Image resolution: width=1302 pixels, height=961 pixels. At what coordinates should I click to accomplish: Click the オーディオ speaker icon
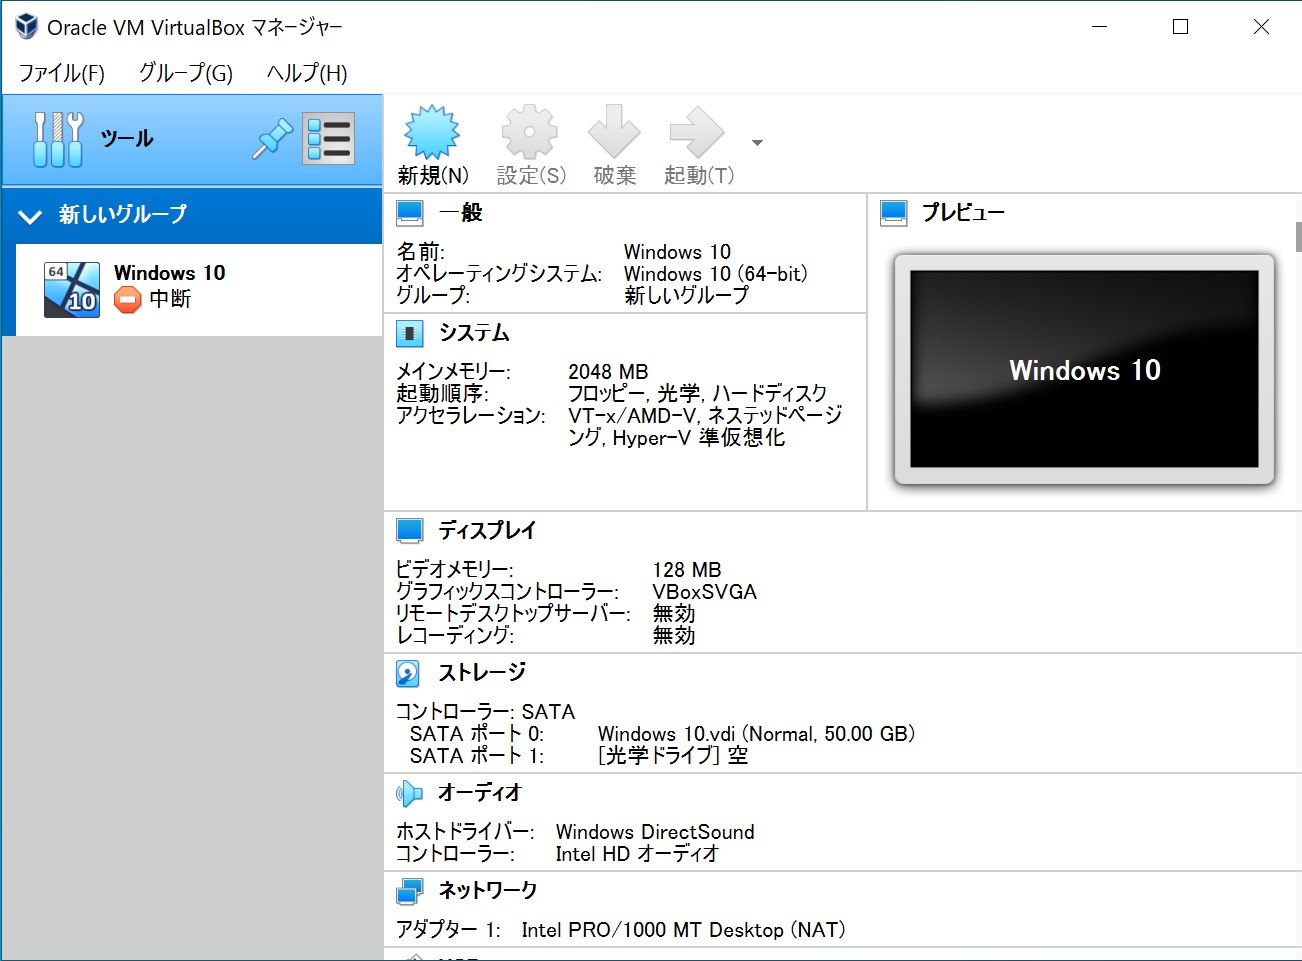coord(410,792)
